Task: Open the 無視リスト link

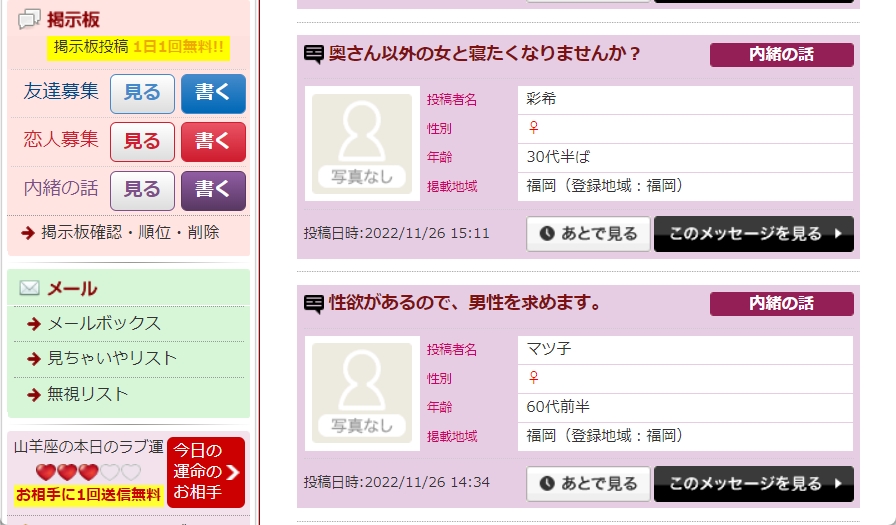Action: [88, 394]
